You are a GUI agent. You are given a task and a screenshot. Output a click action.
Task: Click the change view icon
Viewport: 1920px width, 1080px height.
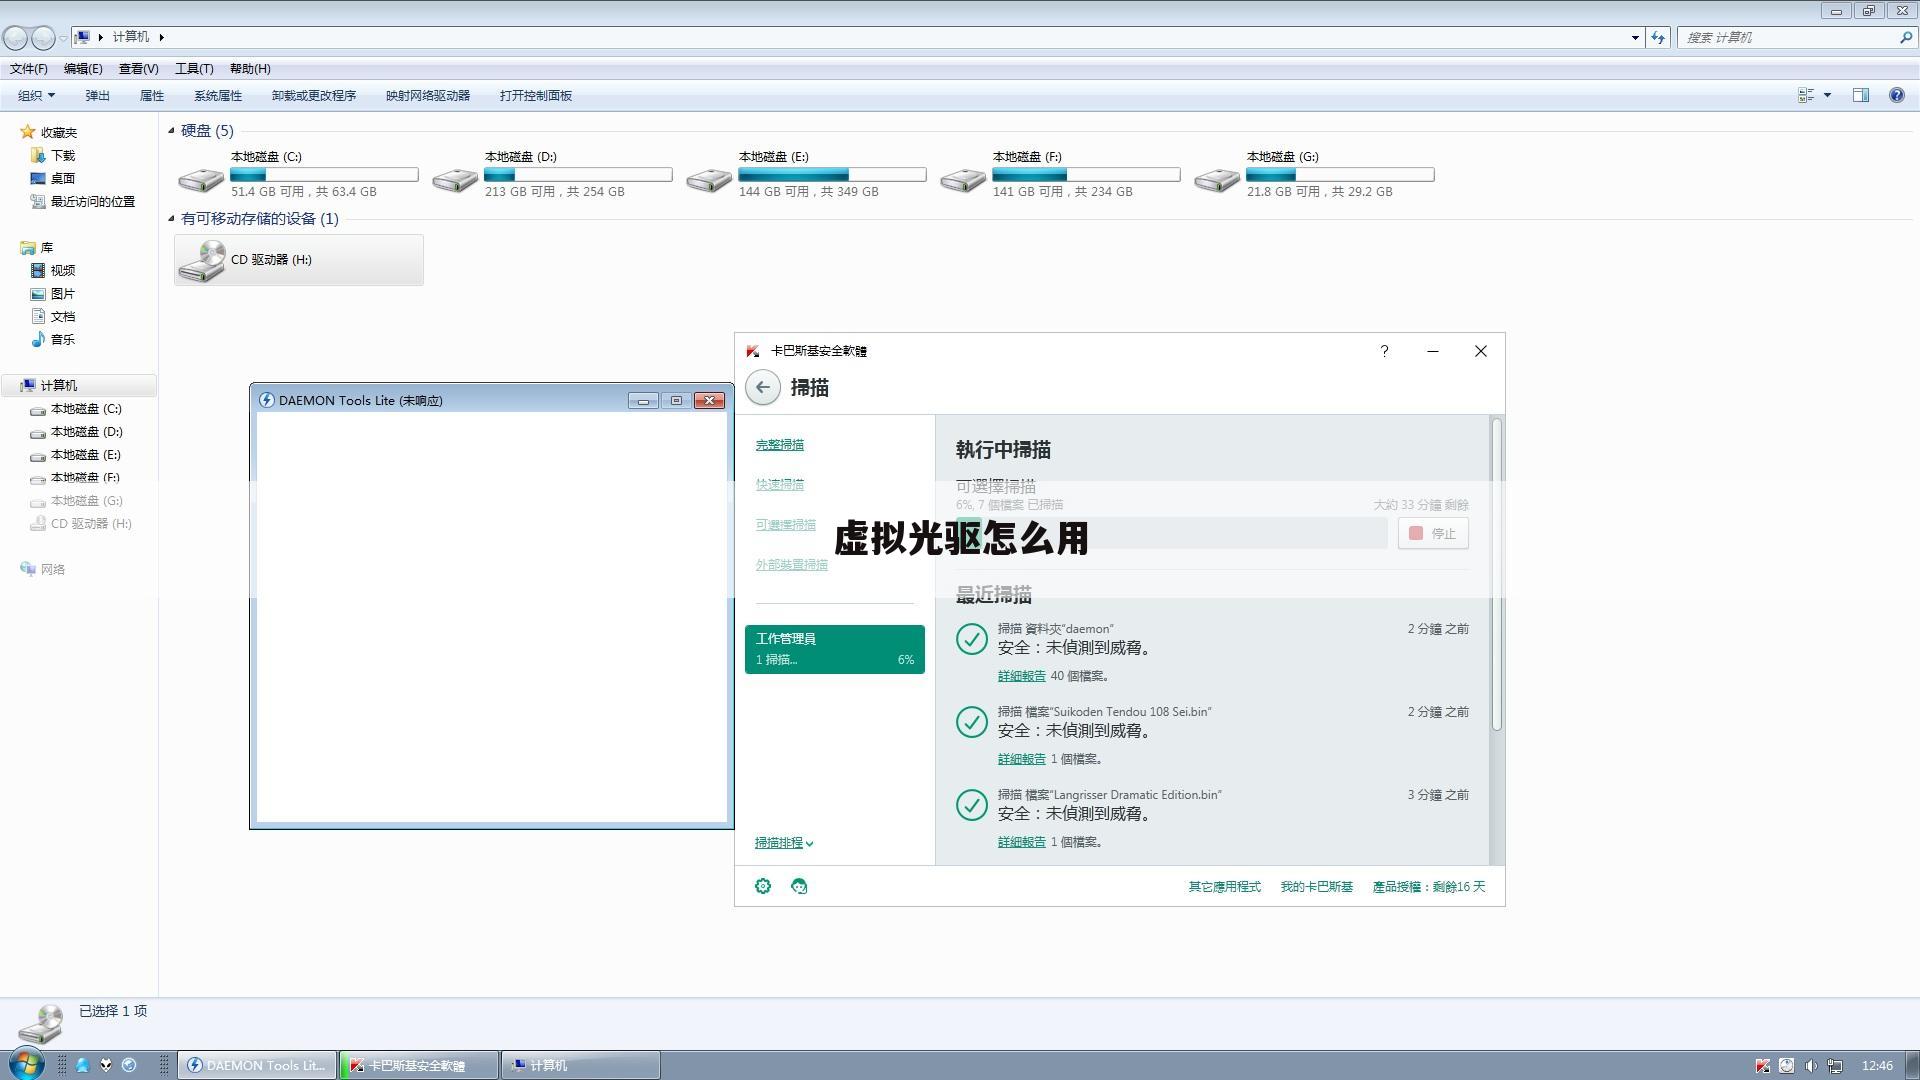click(x=1806, y=95)
